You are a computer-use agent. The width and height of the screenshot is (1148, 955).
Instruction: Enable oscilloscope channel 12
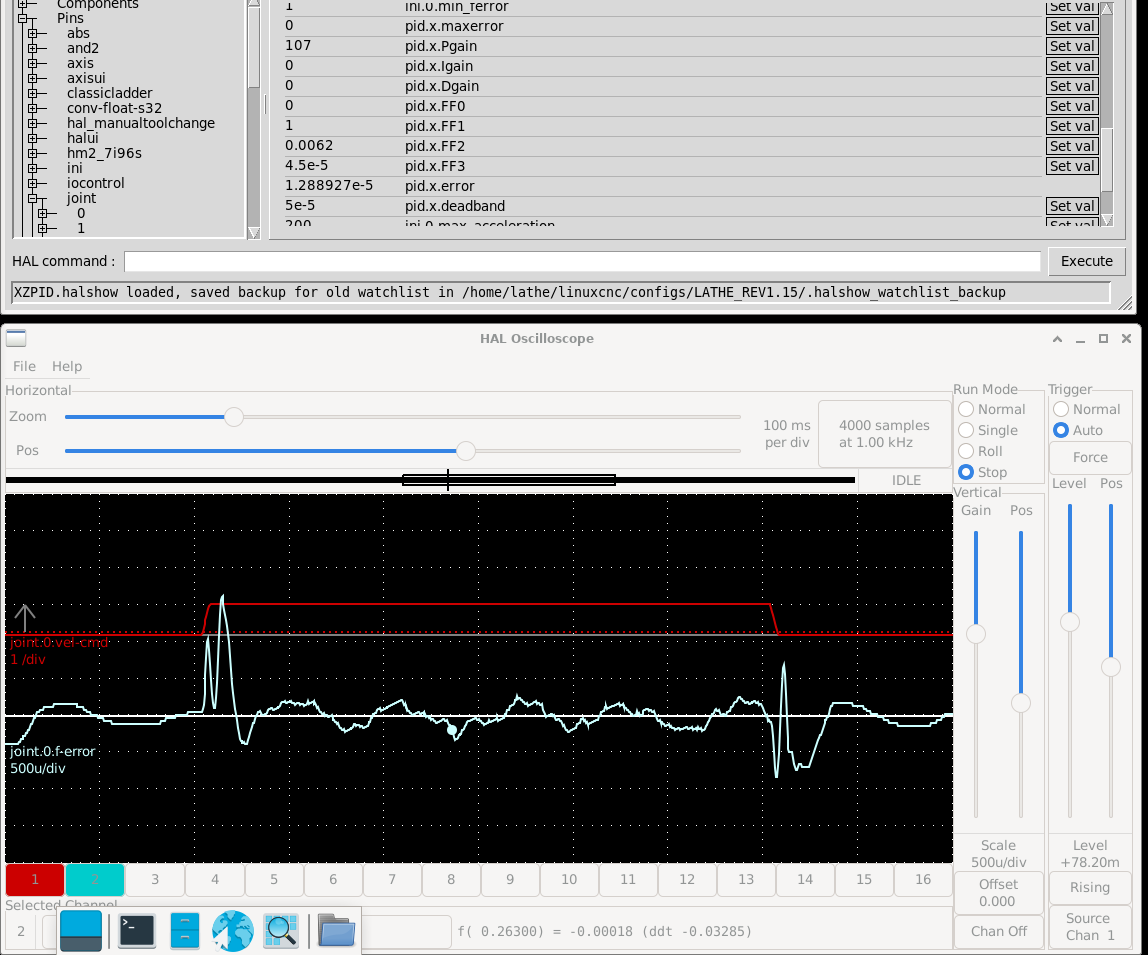[687, 880]
